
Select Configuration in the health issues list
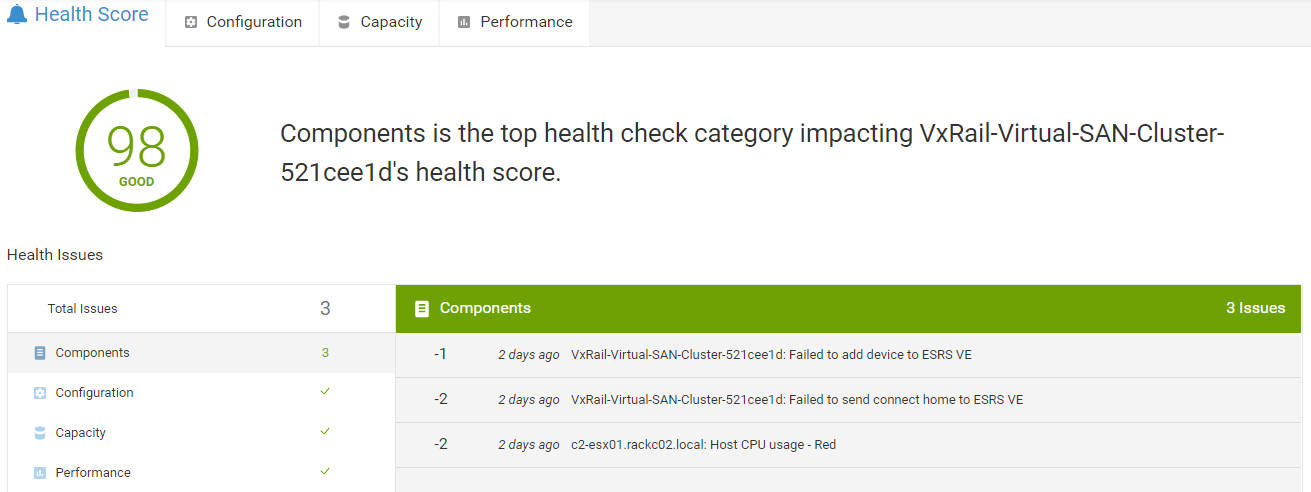94,393
